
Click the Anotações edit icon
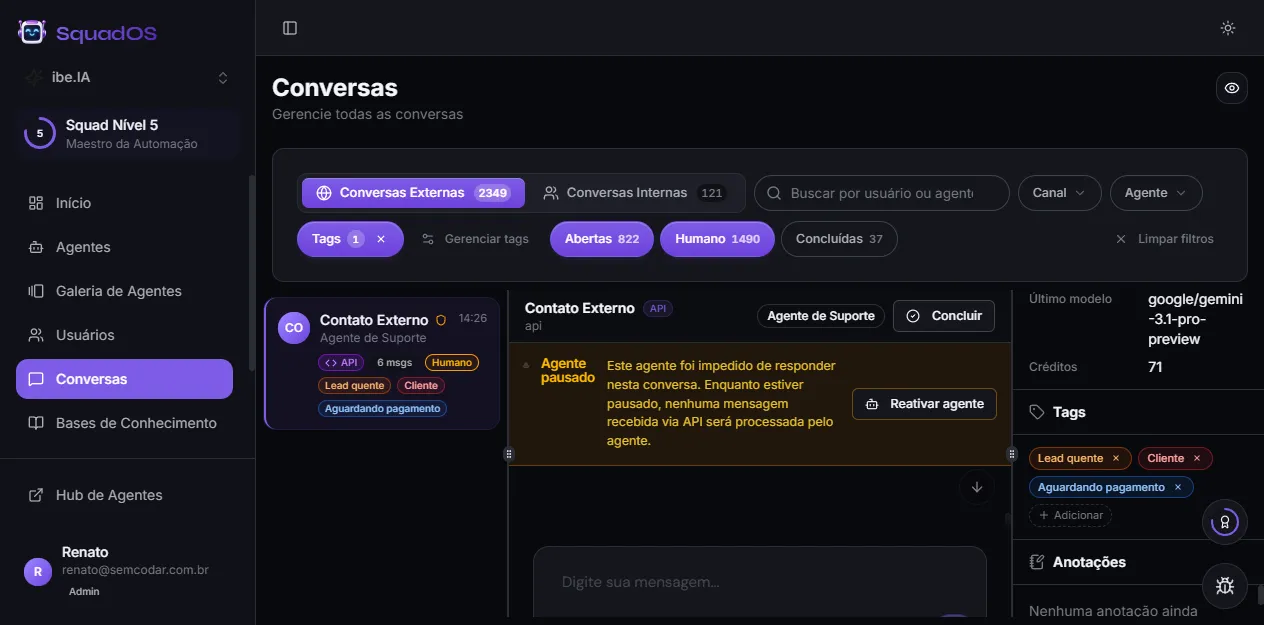(1037, 562)
